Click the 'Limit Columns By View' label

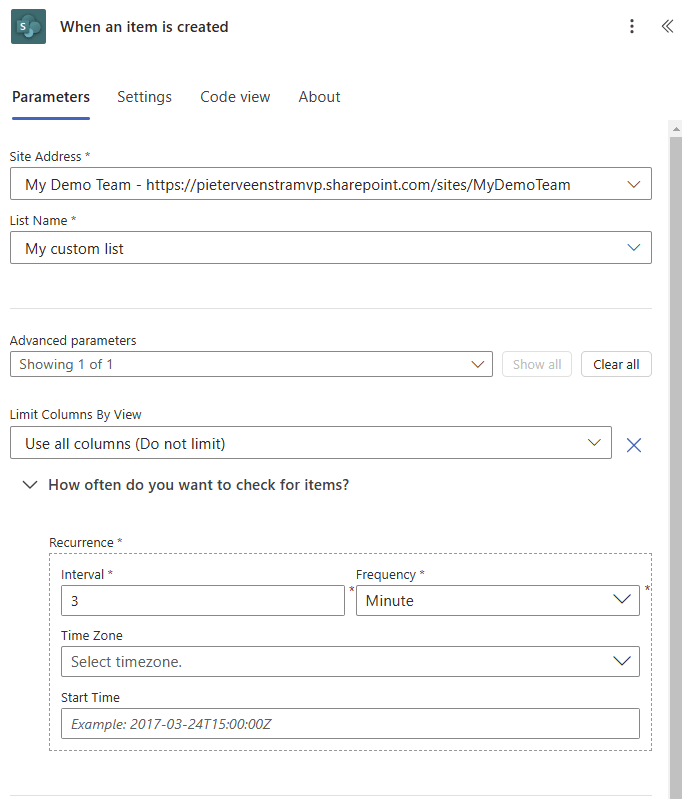pyautogui.click(x=75, y=415)
